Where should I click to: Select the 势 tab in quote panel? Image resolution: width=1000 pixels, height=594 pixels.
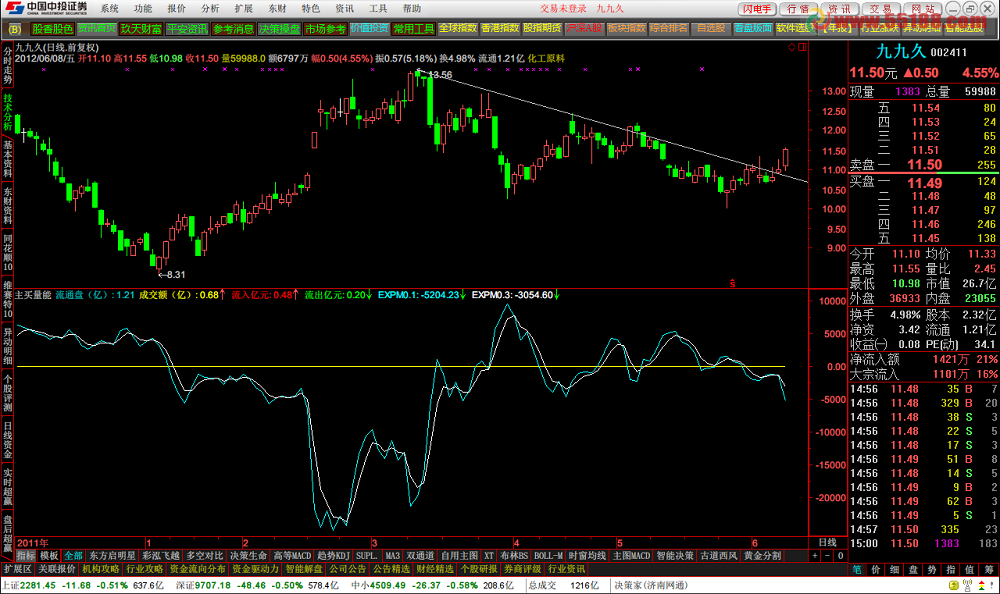[x=932, y=569]
